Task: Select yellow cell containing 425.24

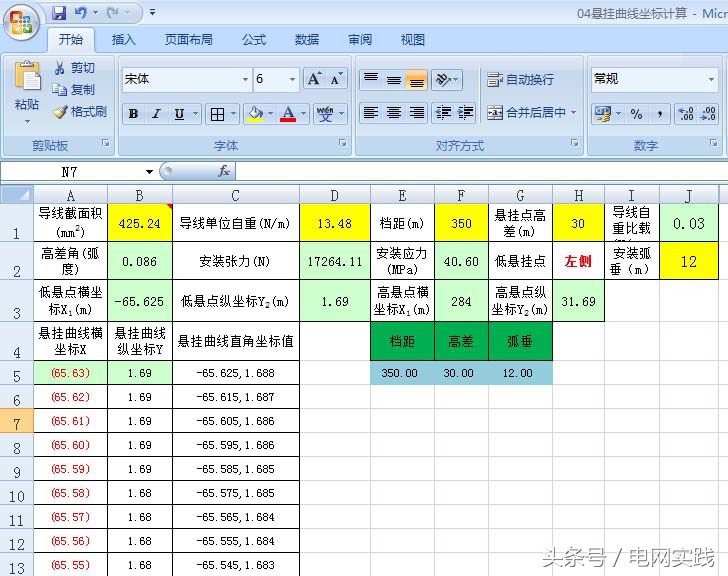Action: pyautogui.click(x=140, y=223)
